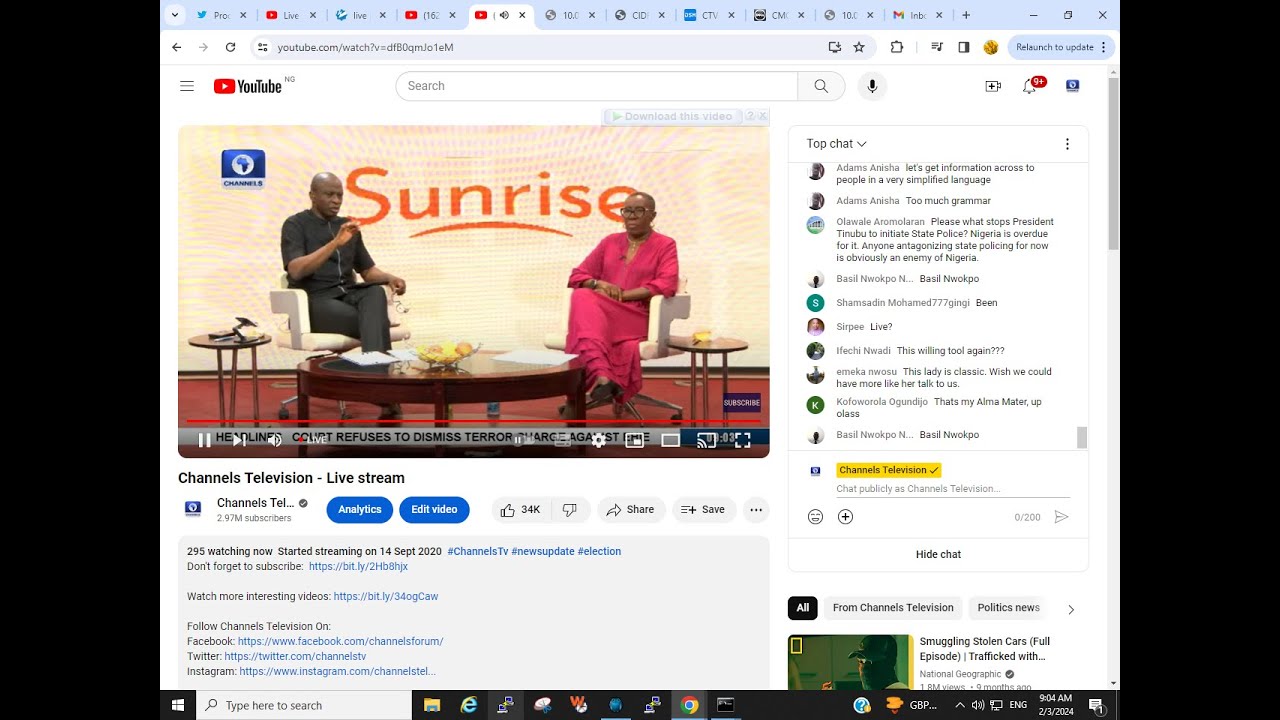Select From Channels Television chip
Viewport: 1280px width, 720px height.
[893, 608]
